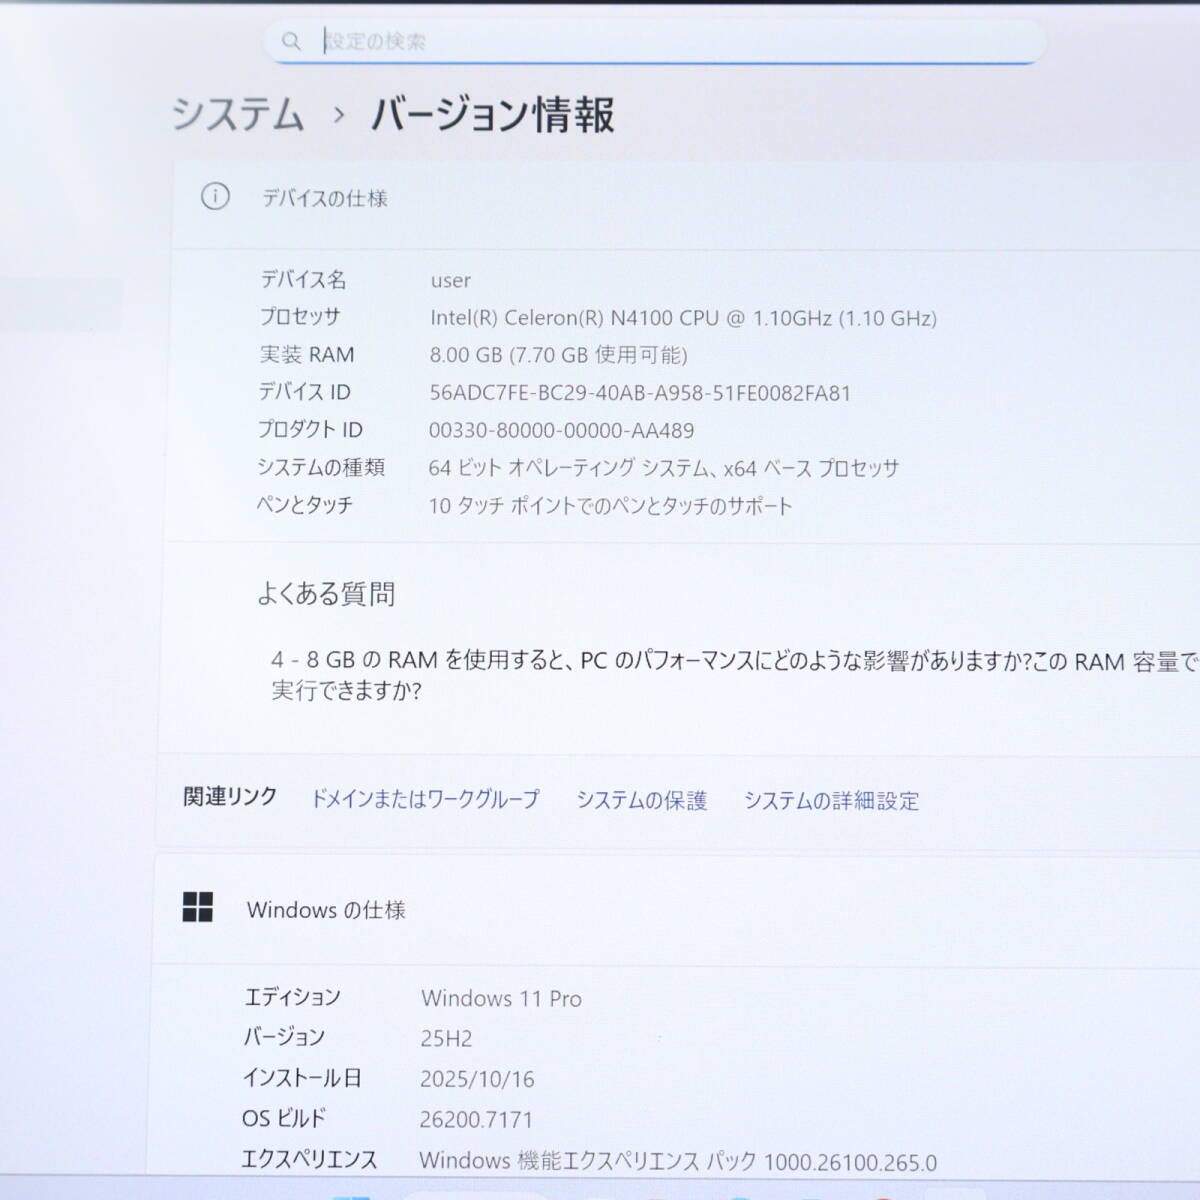
Task: Go back to システム breadcrumb
Action: 238,113
